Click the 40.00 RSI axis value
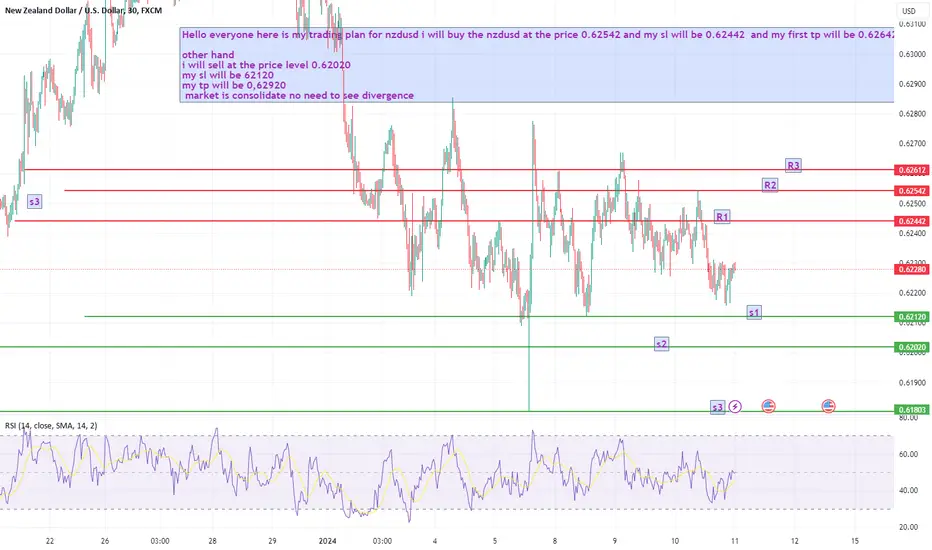 908,491
